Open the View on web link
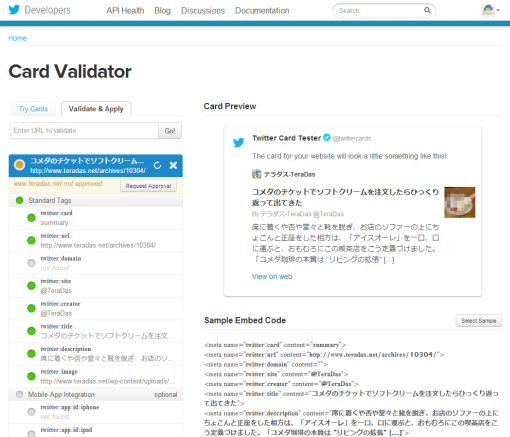Image resolution: width=510 pixels, height=437 pixels. pyautogui.click(x=272, y=276)
